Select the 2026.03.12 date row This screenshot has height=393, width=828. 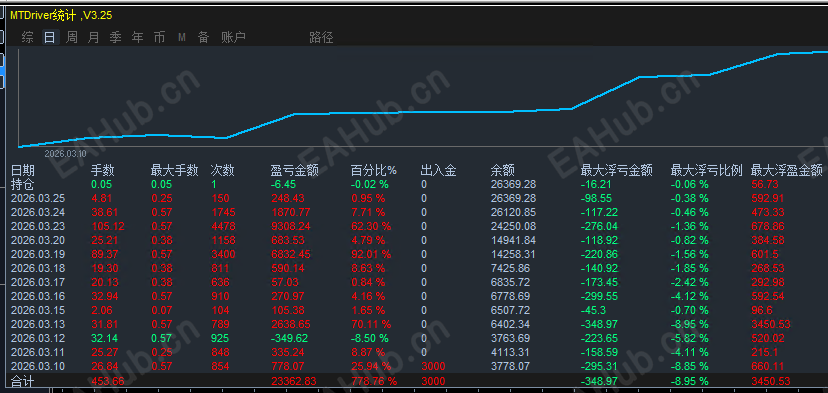point(37,339)
